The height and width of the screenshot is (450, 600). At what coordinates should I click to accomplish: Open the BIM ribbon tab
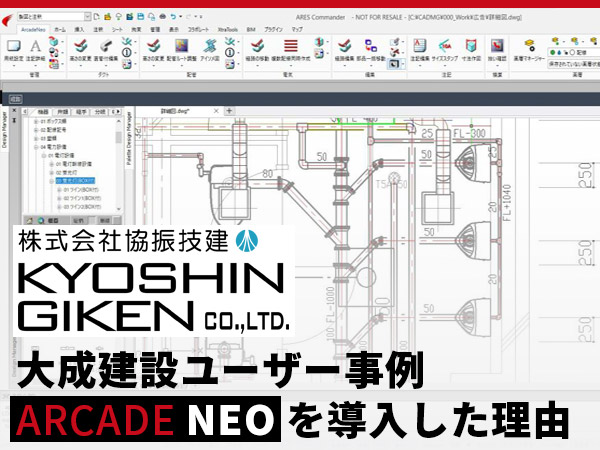point(251,29)
